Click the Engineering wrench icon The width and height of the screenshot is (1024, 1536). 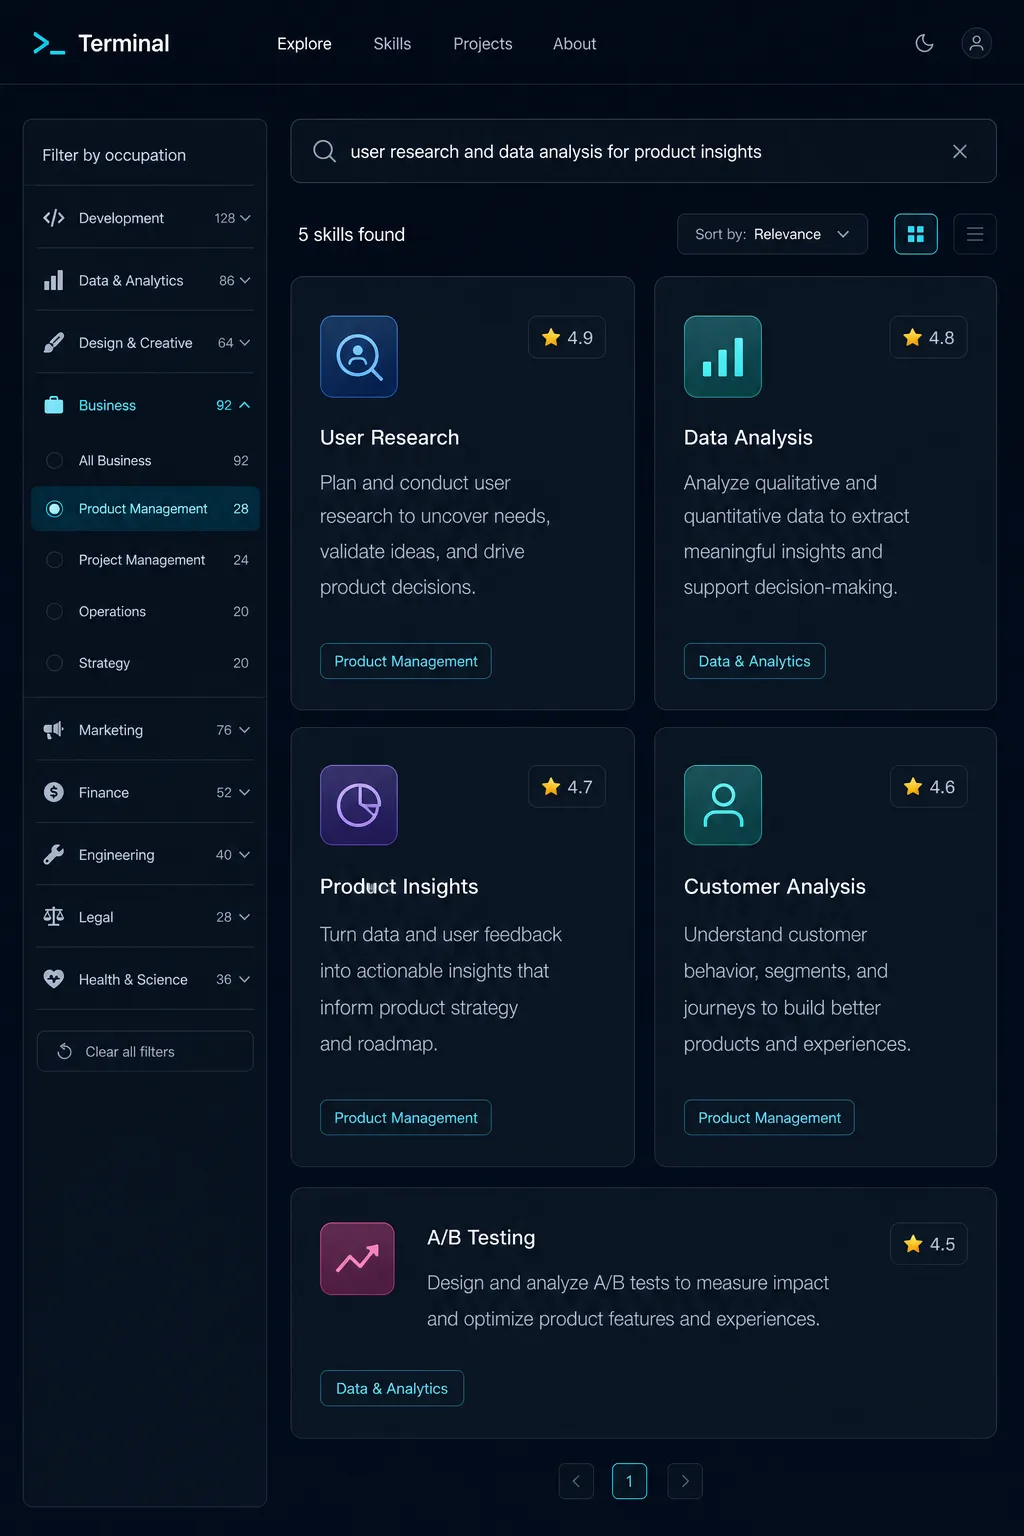coord(54,854)
